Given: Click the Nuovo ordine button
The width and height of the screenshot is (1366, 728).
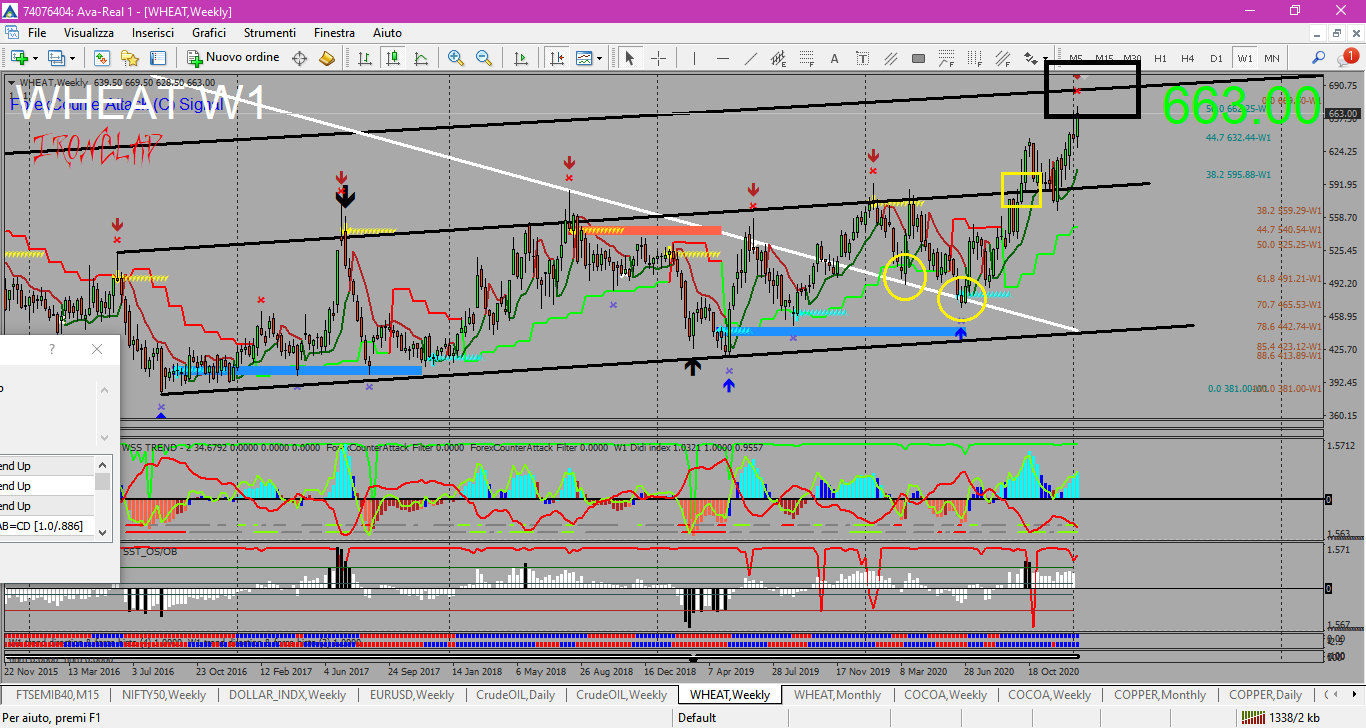Looking at the screenshot, I should click(x=233, y=58).
